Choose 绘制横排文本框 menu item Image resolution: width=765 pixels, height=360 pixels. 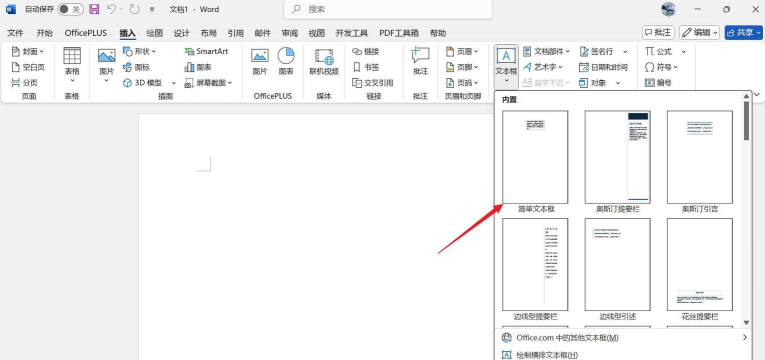coord(623,355)
